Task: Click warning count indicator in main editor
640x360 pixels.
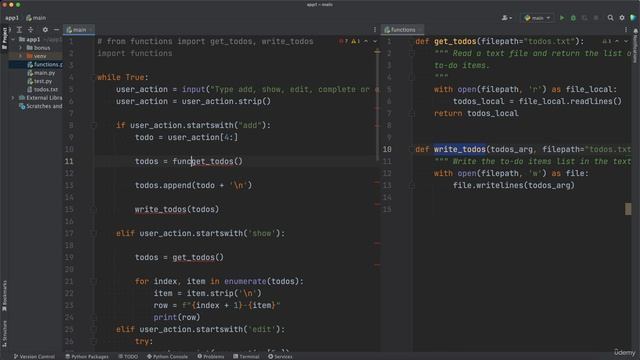Action: point(356,42)
